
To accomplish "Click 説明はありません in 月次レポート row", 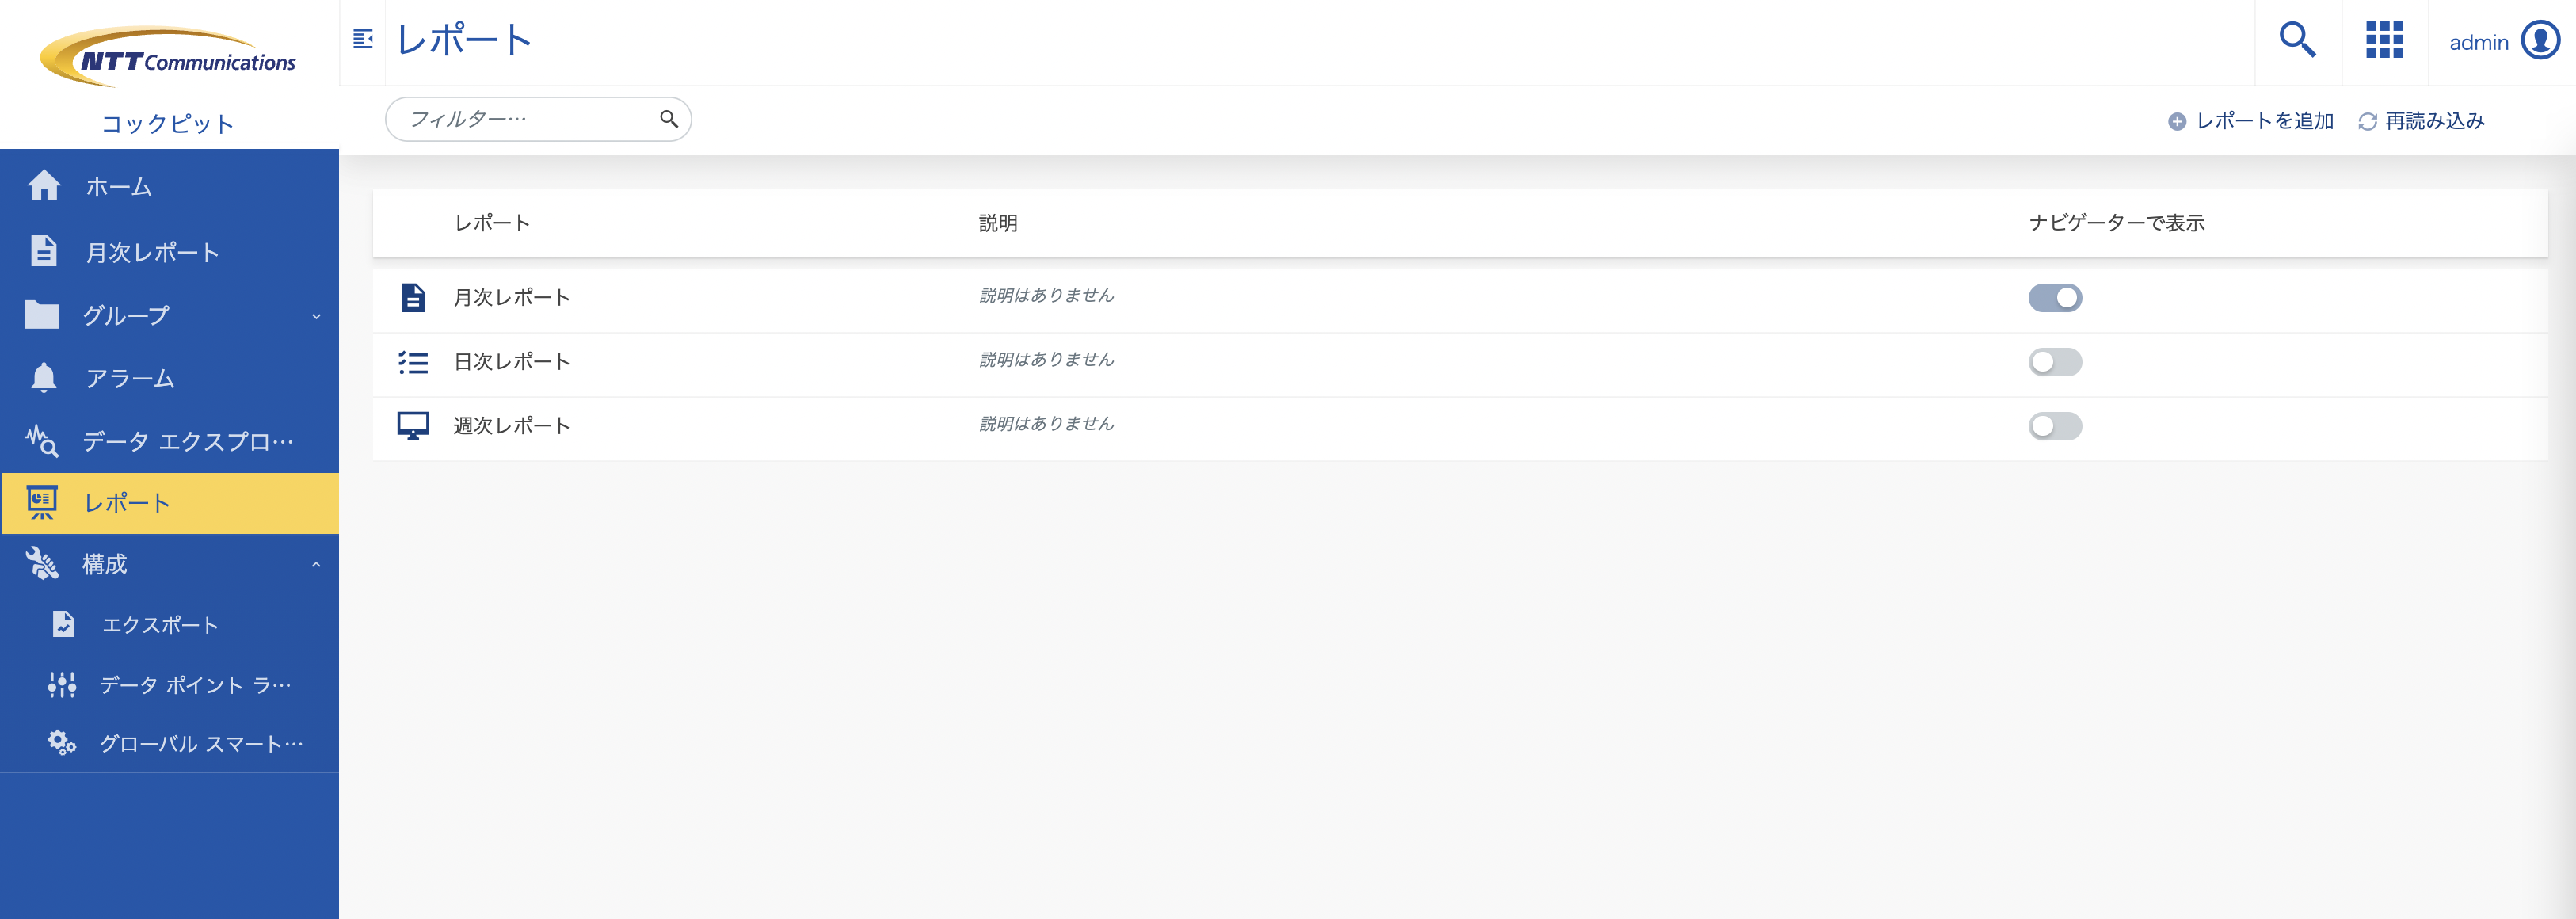I will pyautogui.click(x=1046, y=295).
